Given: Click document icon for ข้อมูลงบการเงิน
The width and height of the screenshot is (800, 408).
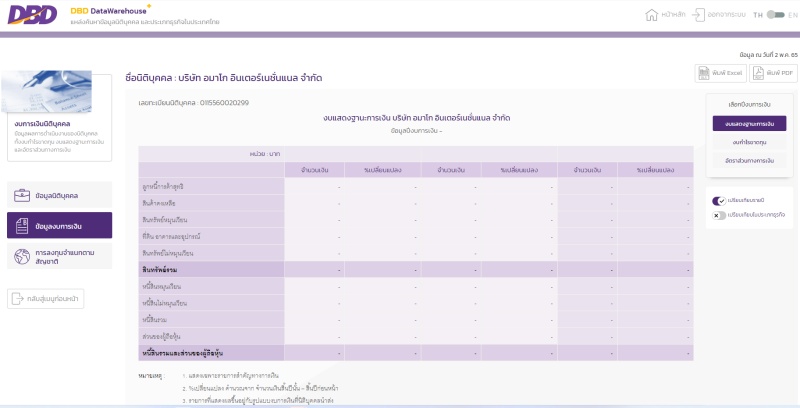Looking at the screenshot, I should click(22, 226).
